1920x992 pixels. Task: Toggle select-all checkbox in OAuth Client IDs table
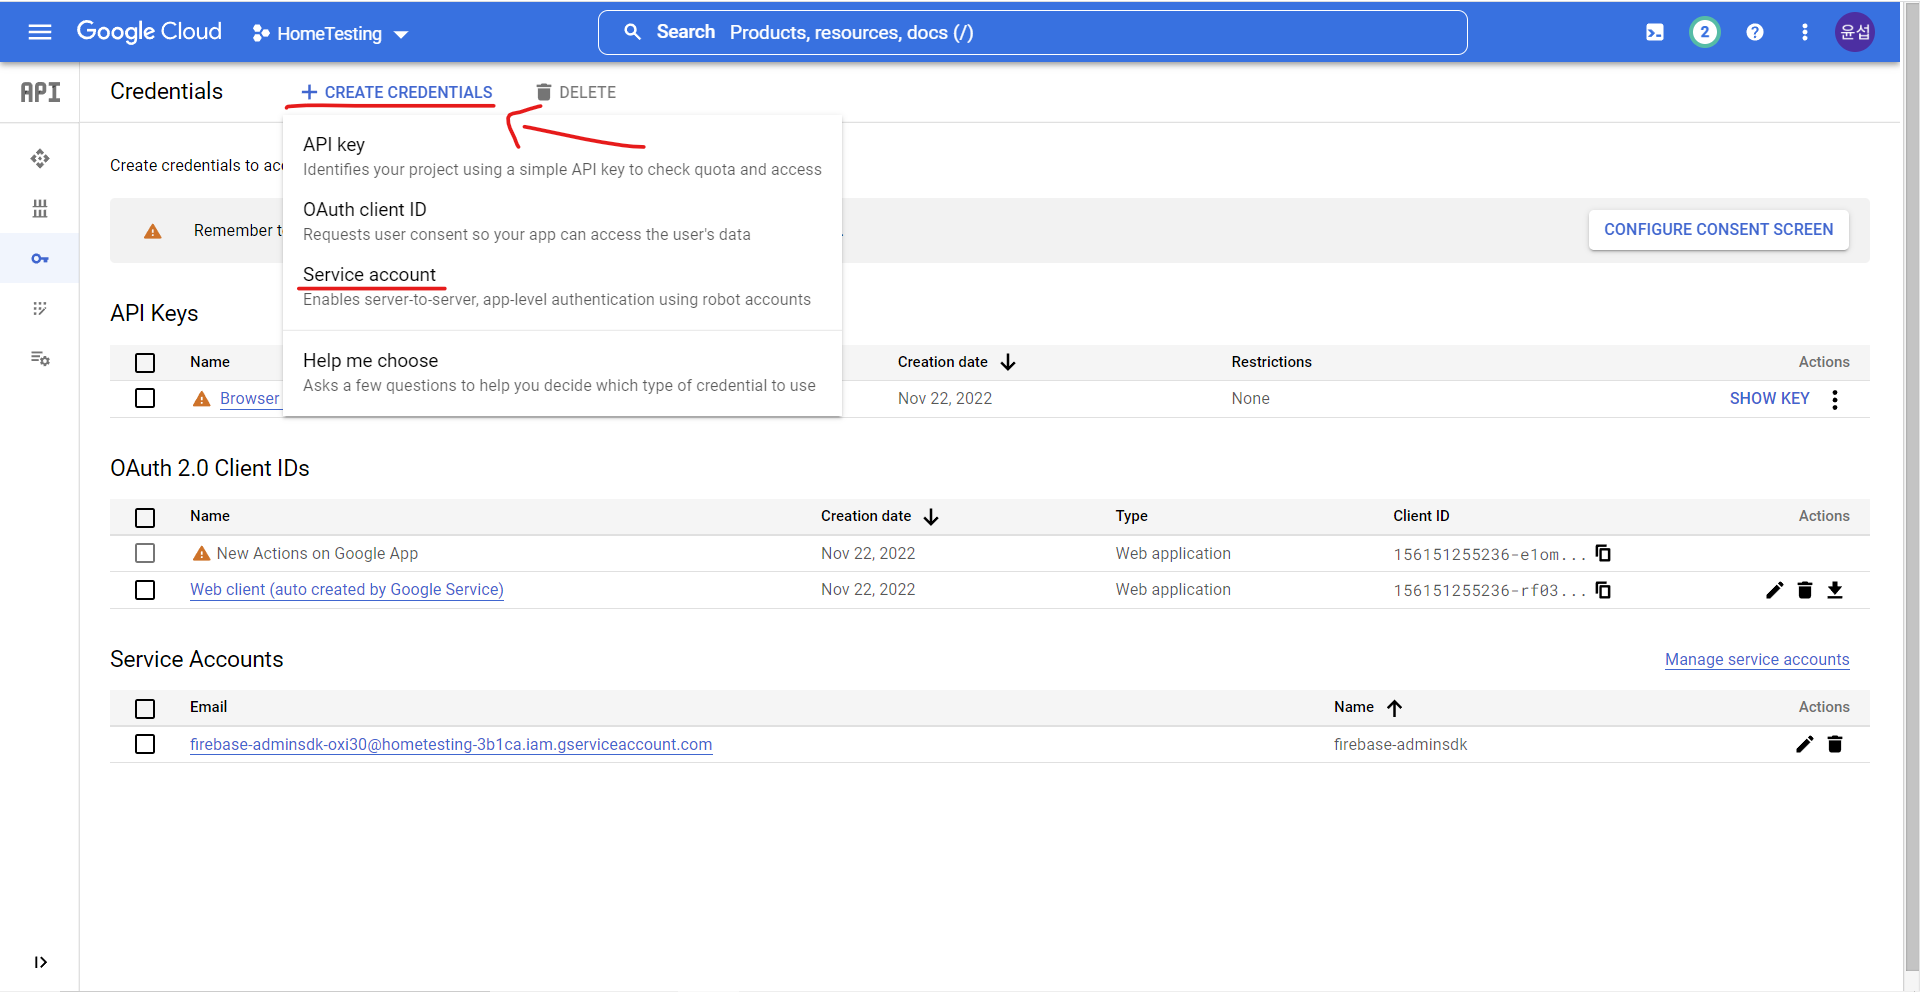coord(145,517)
